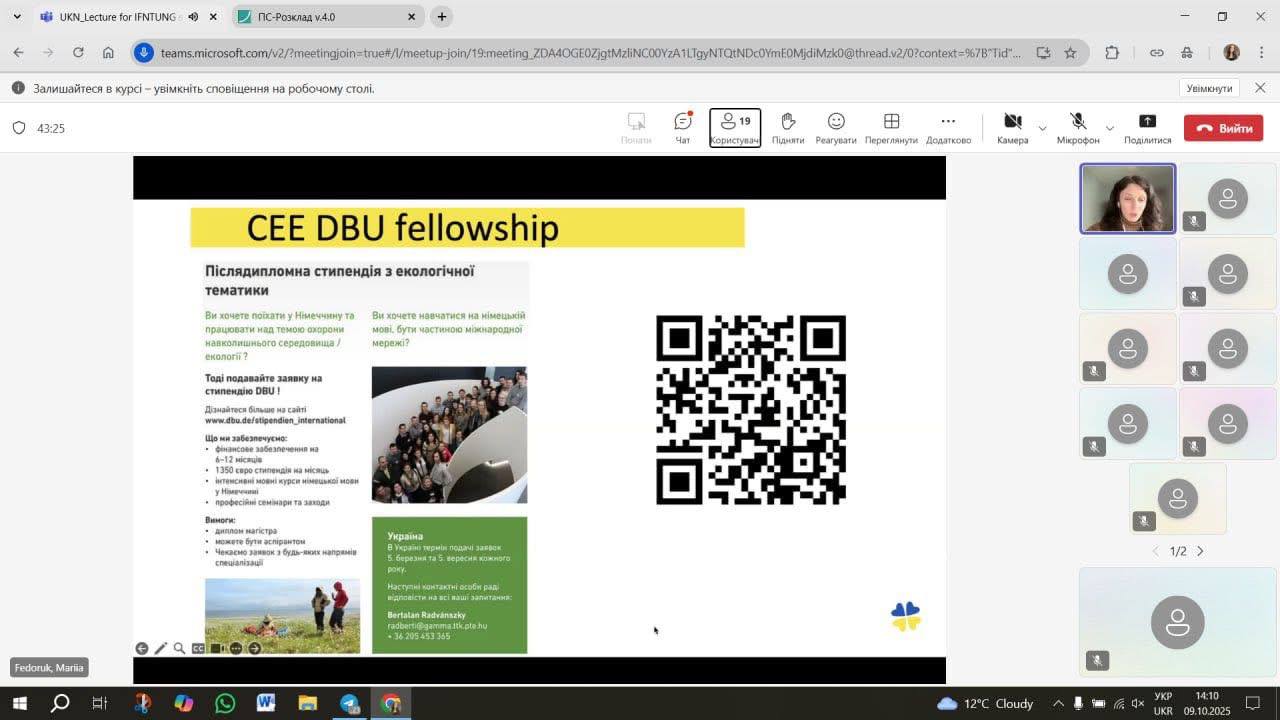Open the view layout options (Переглянути)

tap(891, 127)
